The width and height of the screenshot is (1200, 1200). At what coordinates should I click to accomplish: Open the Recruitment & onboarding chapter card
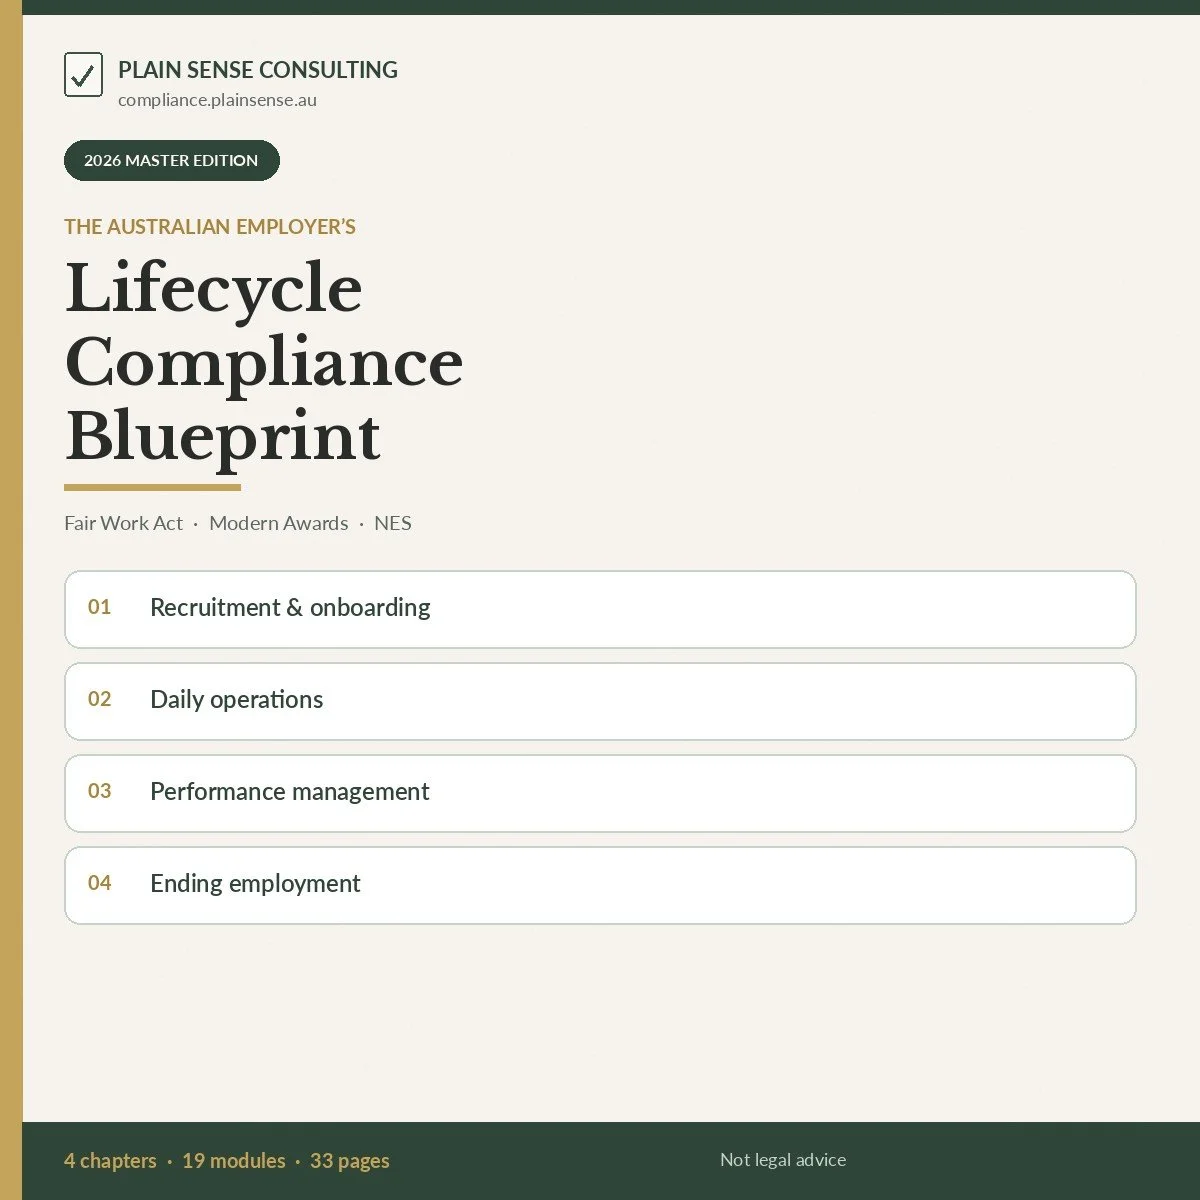tap(600, 609)
